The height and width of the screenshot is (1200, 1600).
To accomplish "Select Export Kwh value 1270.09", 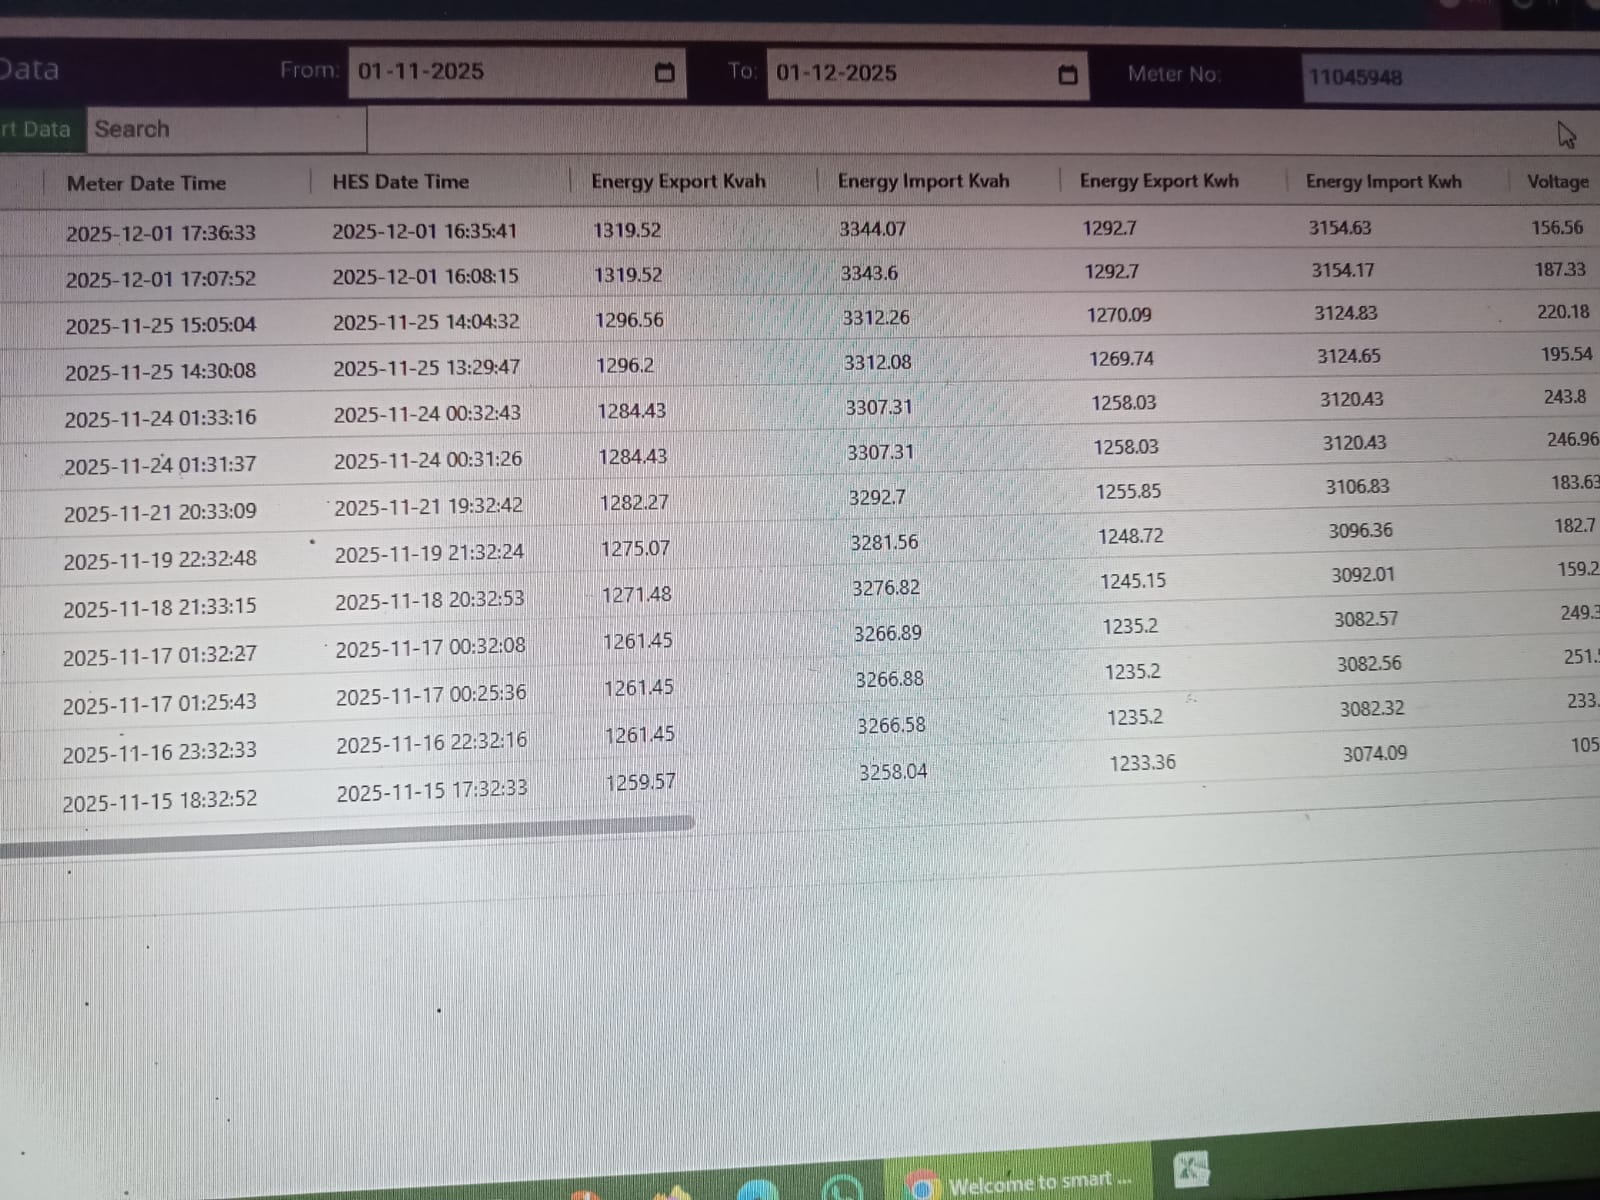I will [1119, 315].
